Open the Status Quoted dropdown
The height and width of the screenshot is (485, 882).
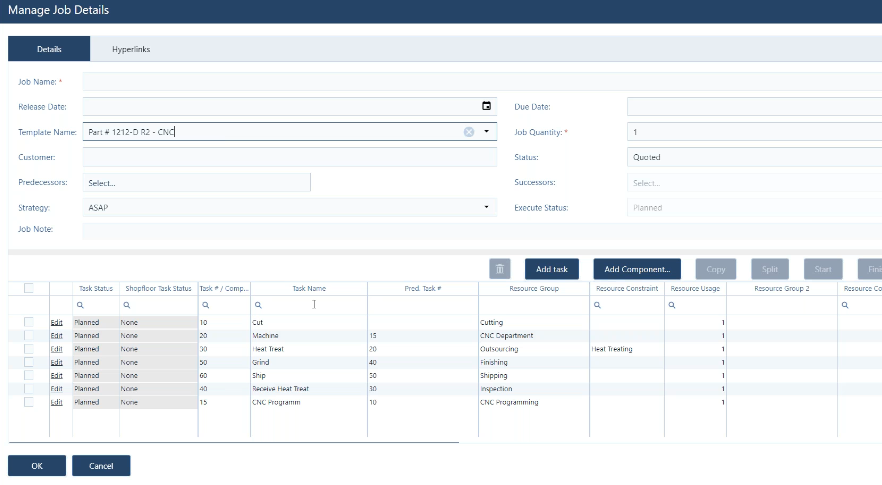point(754,157)
